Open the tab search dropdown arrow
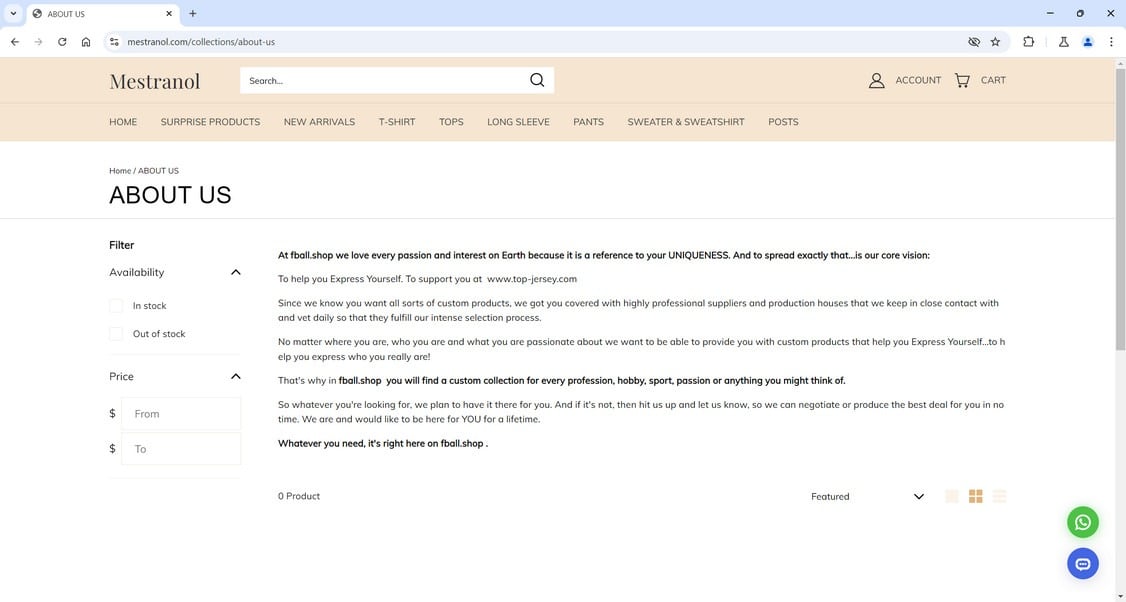This screenshot has height=602, width=1126. 13,14
